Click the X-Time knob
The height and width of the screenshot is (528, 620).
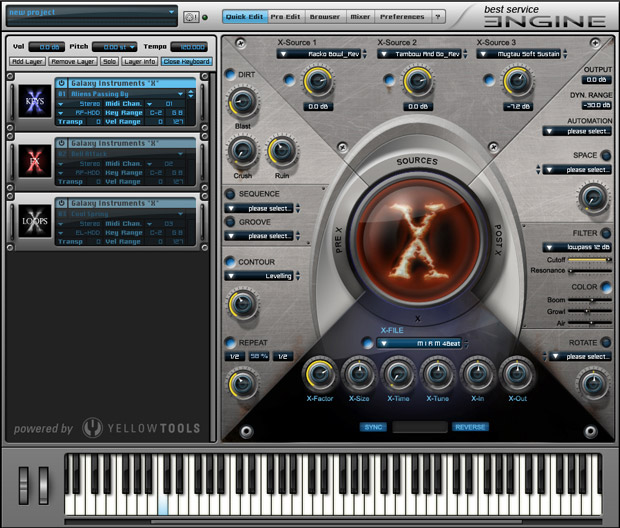pos(398,374)
